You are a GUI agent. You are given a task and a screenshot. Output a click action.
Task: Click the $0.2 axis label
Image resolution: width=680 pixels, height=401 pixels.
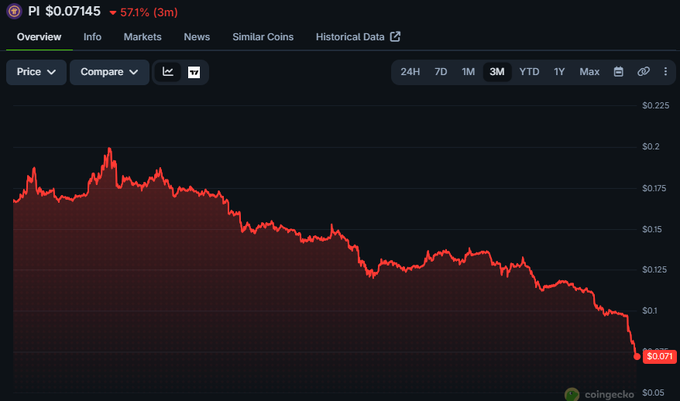pos(651,147)
